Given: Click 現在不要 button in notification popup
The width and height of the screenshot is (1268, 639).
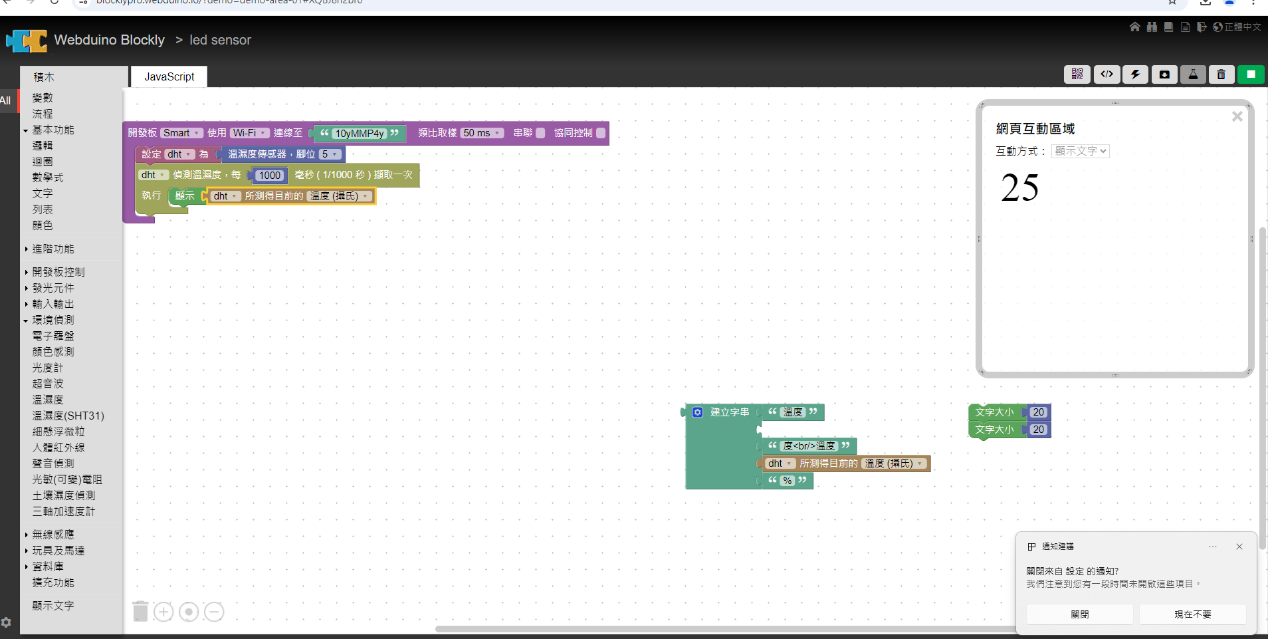Looking at the screenshot, I should coord(1192,614).
